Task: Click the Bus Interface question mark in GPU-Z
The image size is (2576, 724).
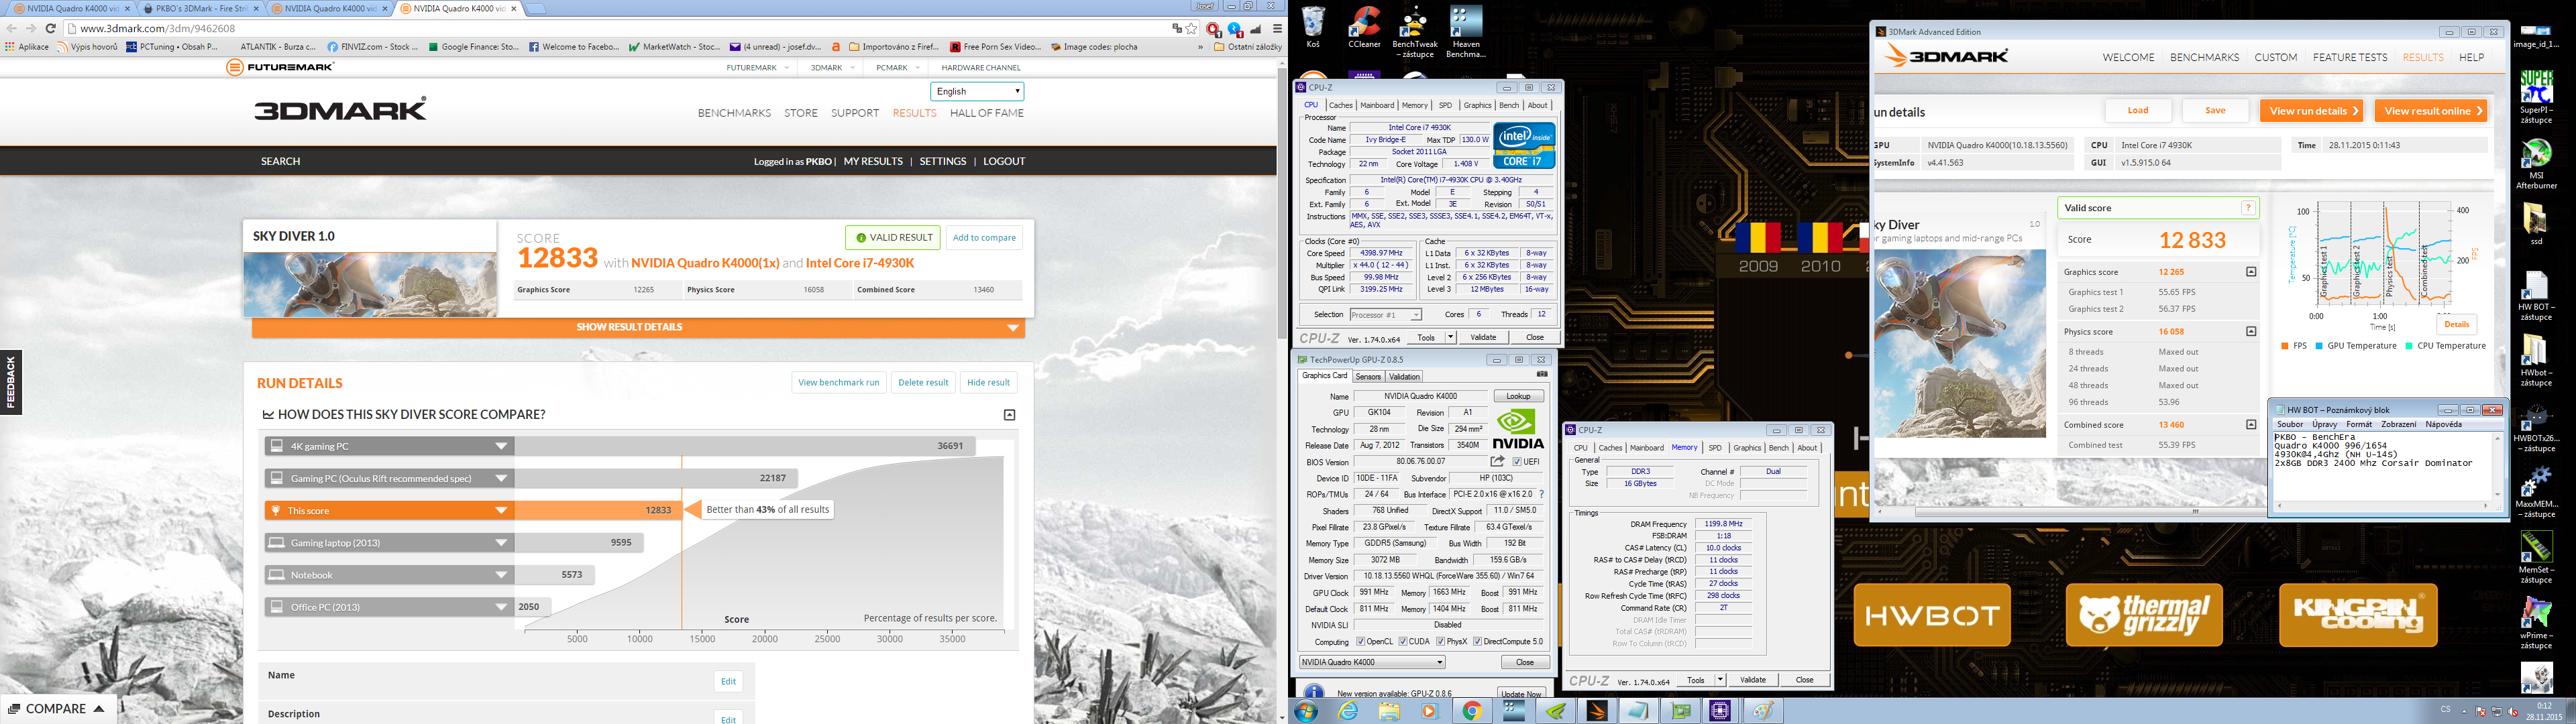Action: [1541, 494]
